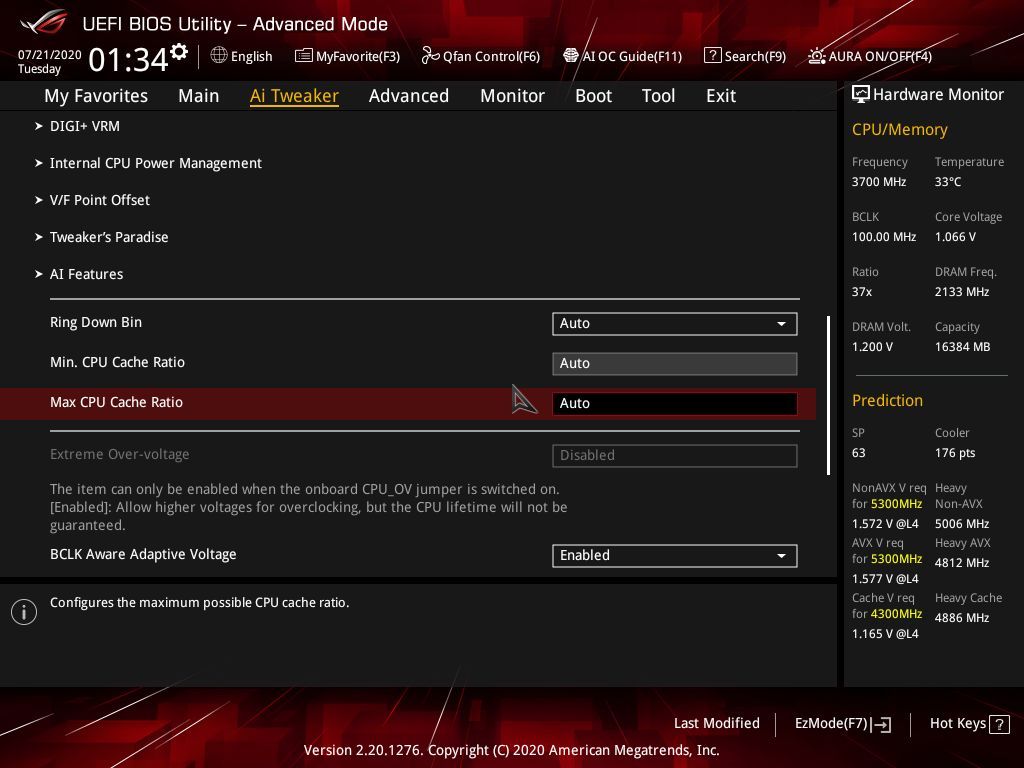The width and height of the screenshot is (1024, 768).
Task: Click the EzMode exit arrow icon
Action: pyautogui.click(x=881, y=724)
